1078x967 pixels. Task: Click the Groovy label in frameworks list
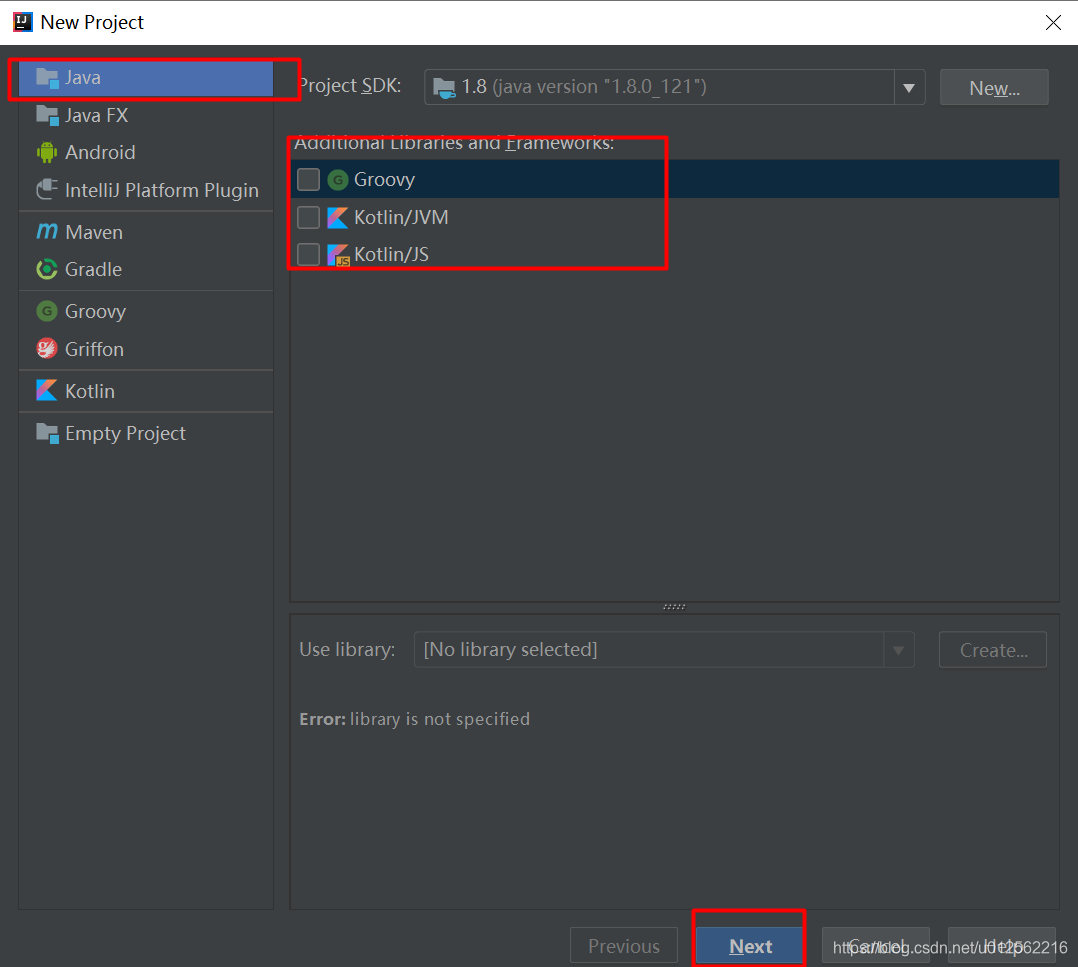384,179
